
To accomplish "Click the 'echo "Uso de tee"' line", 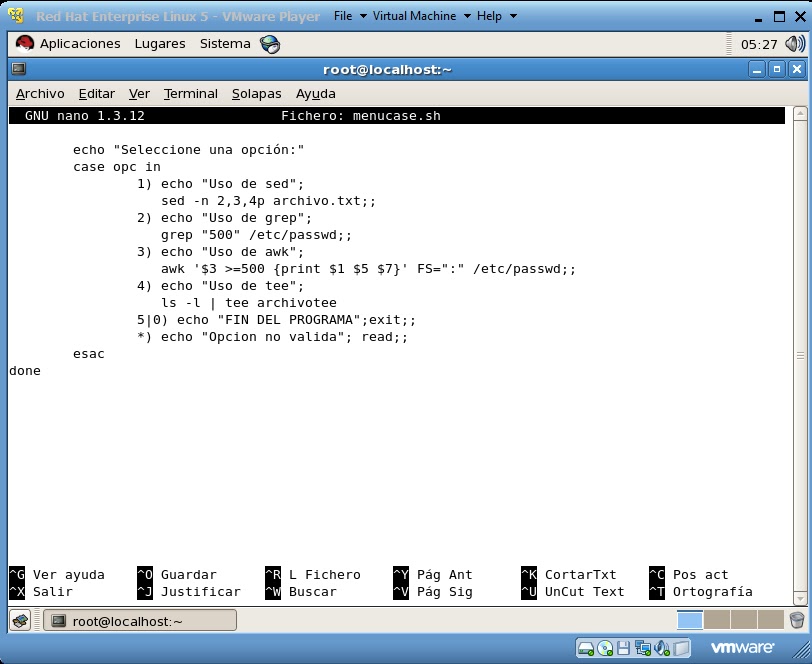I will (221, 286).
